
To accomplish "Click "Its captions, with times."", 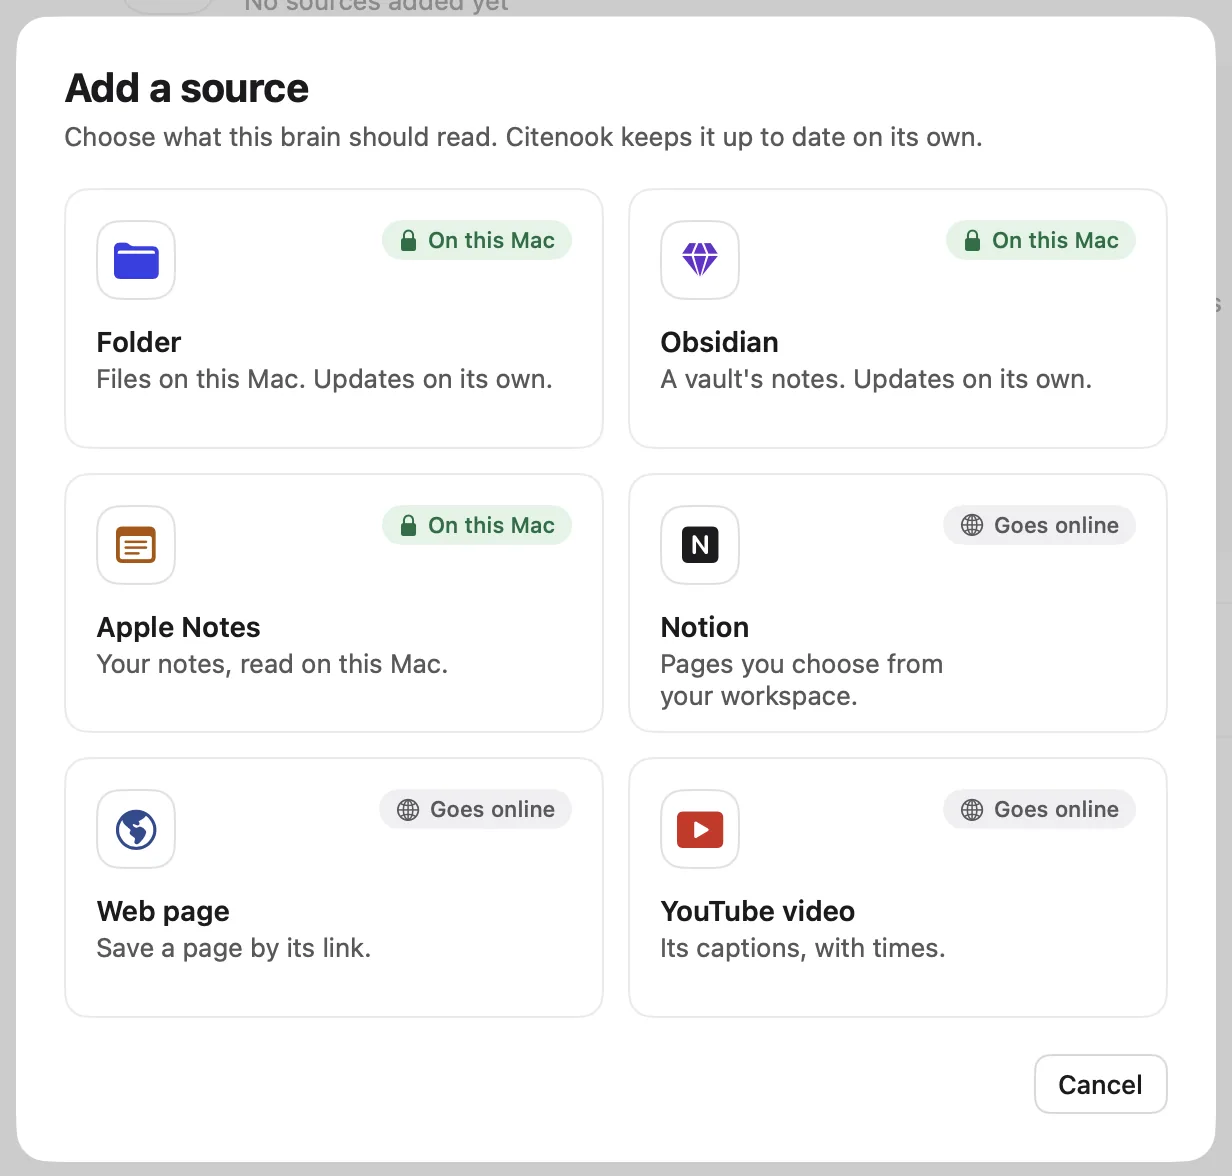I will point(803,949).
